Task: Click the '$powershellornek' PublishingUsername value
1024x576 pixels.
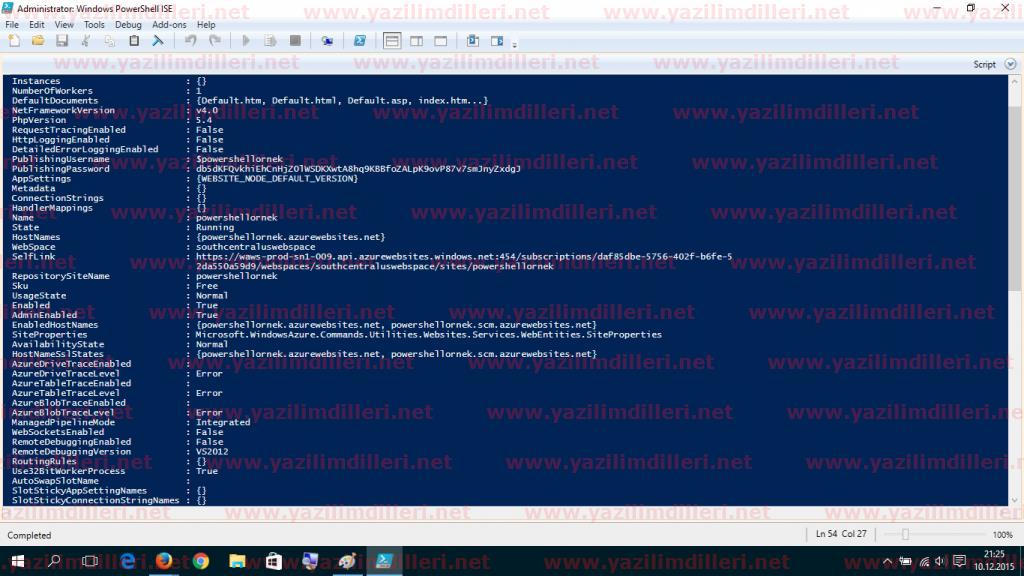Action: [239, 159]
